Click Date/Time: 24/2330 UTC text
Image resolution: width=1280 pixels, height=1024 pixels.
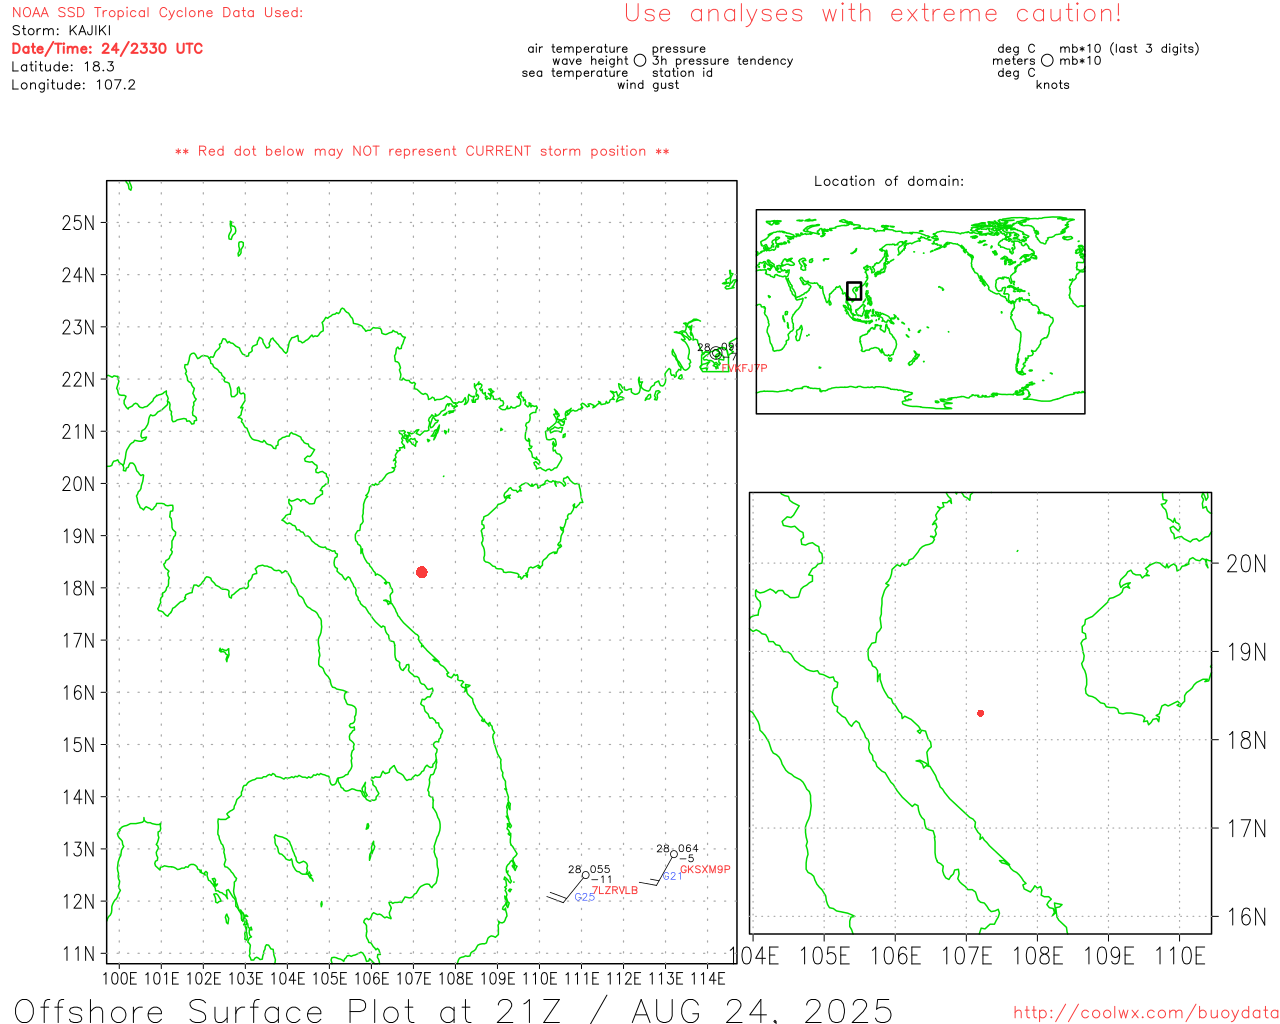107,49
